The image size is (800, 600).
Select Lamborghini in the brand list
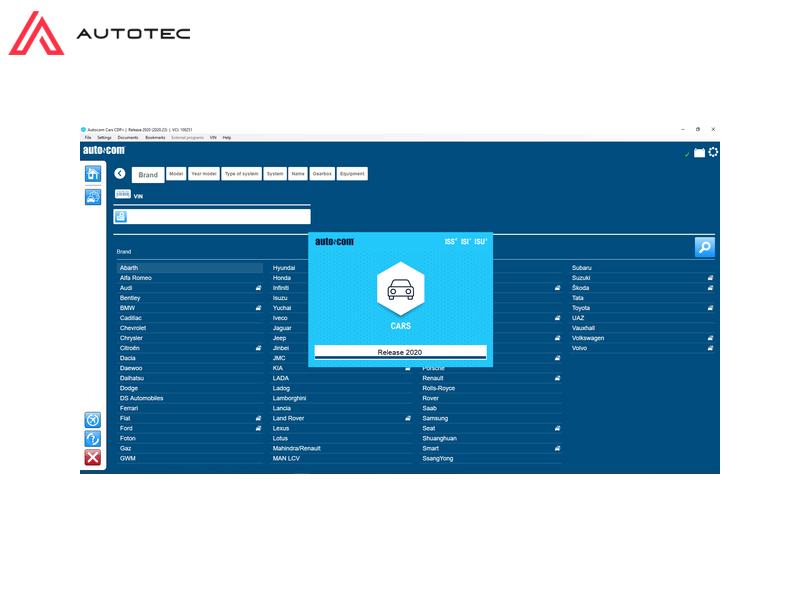pyautogui.click(x=341, y=398)
